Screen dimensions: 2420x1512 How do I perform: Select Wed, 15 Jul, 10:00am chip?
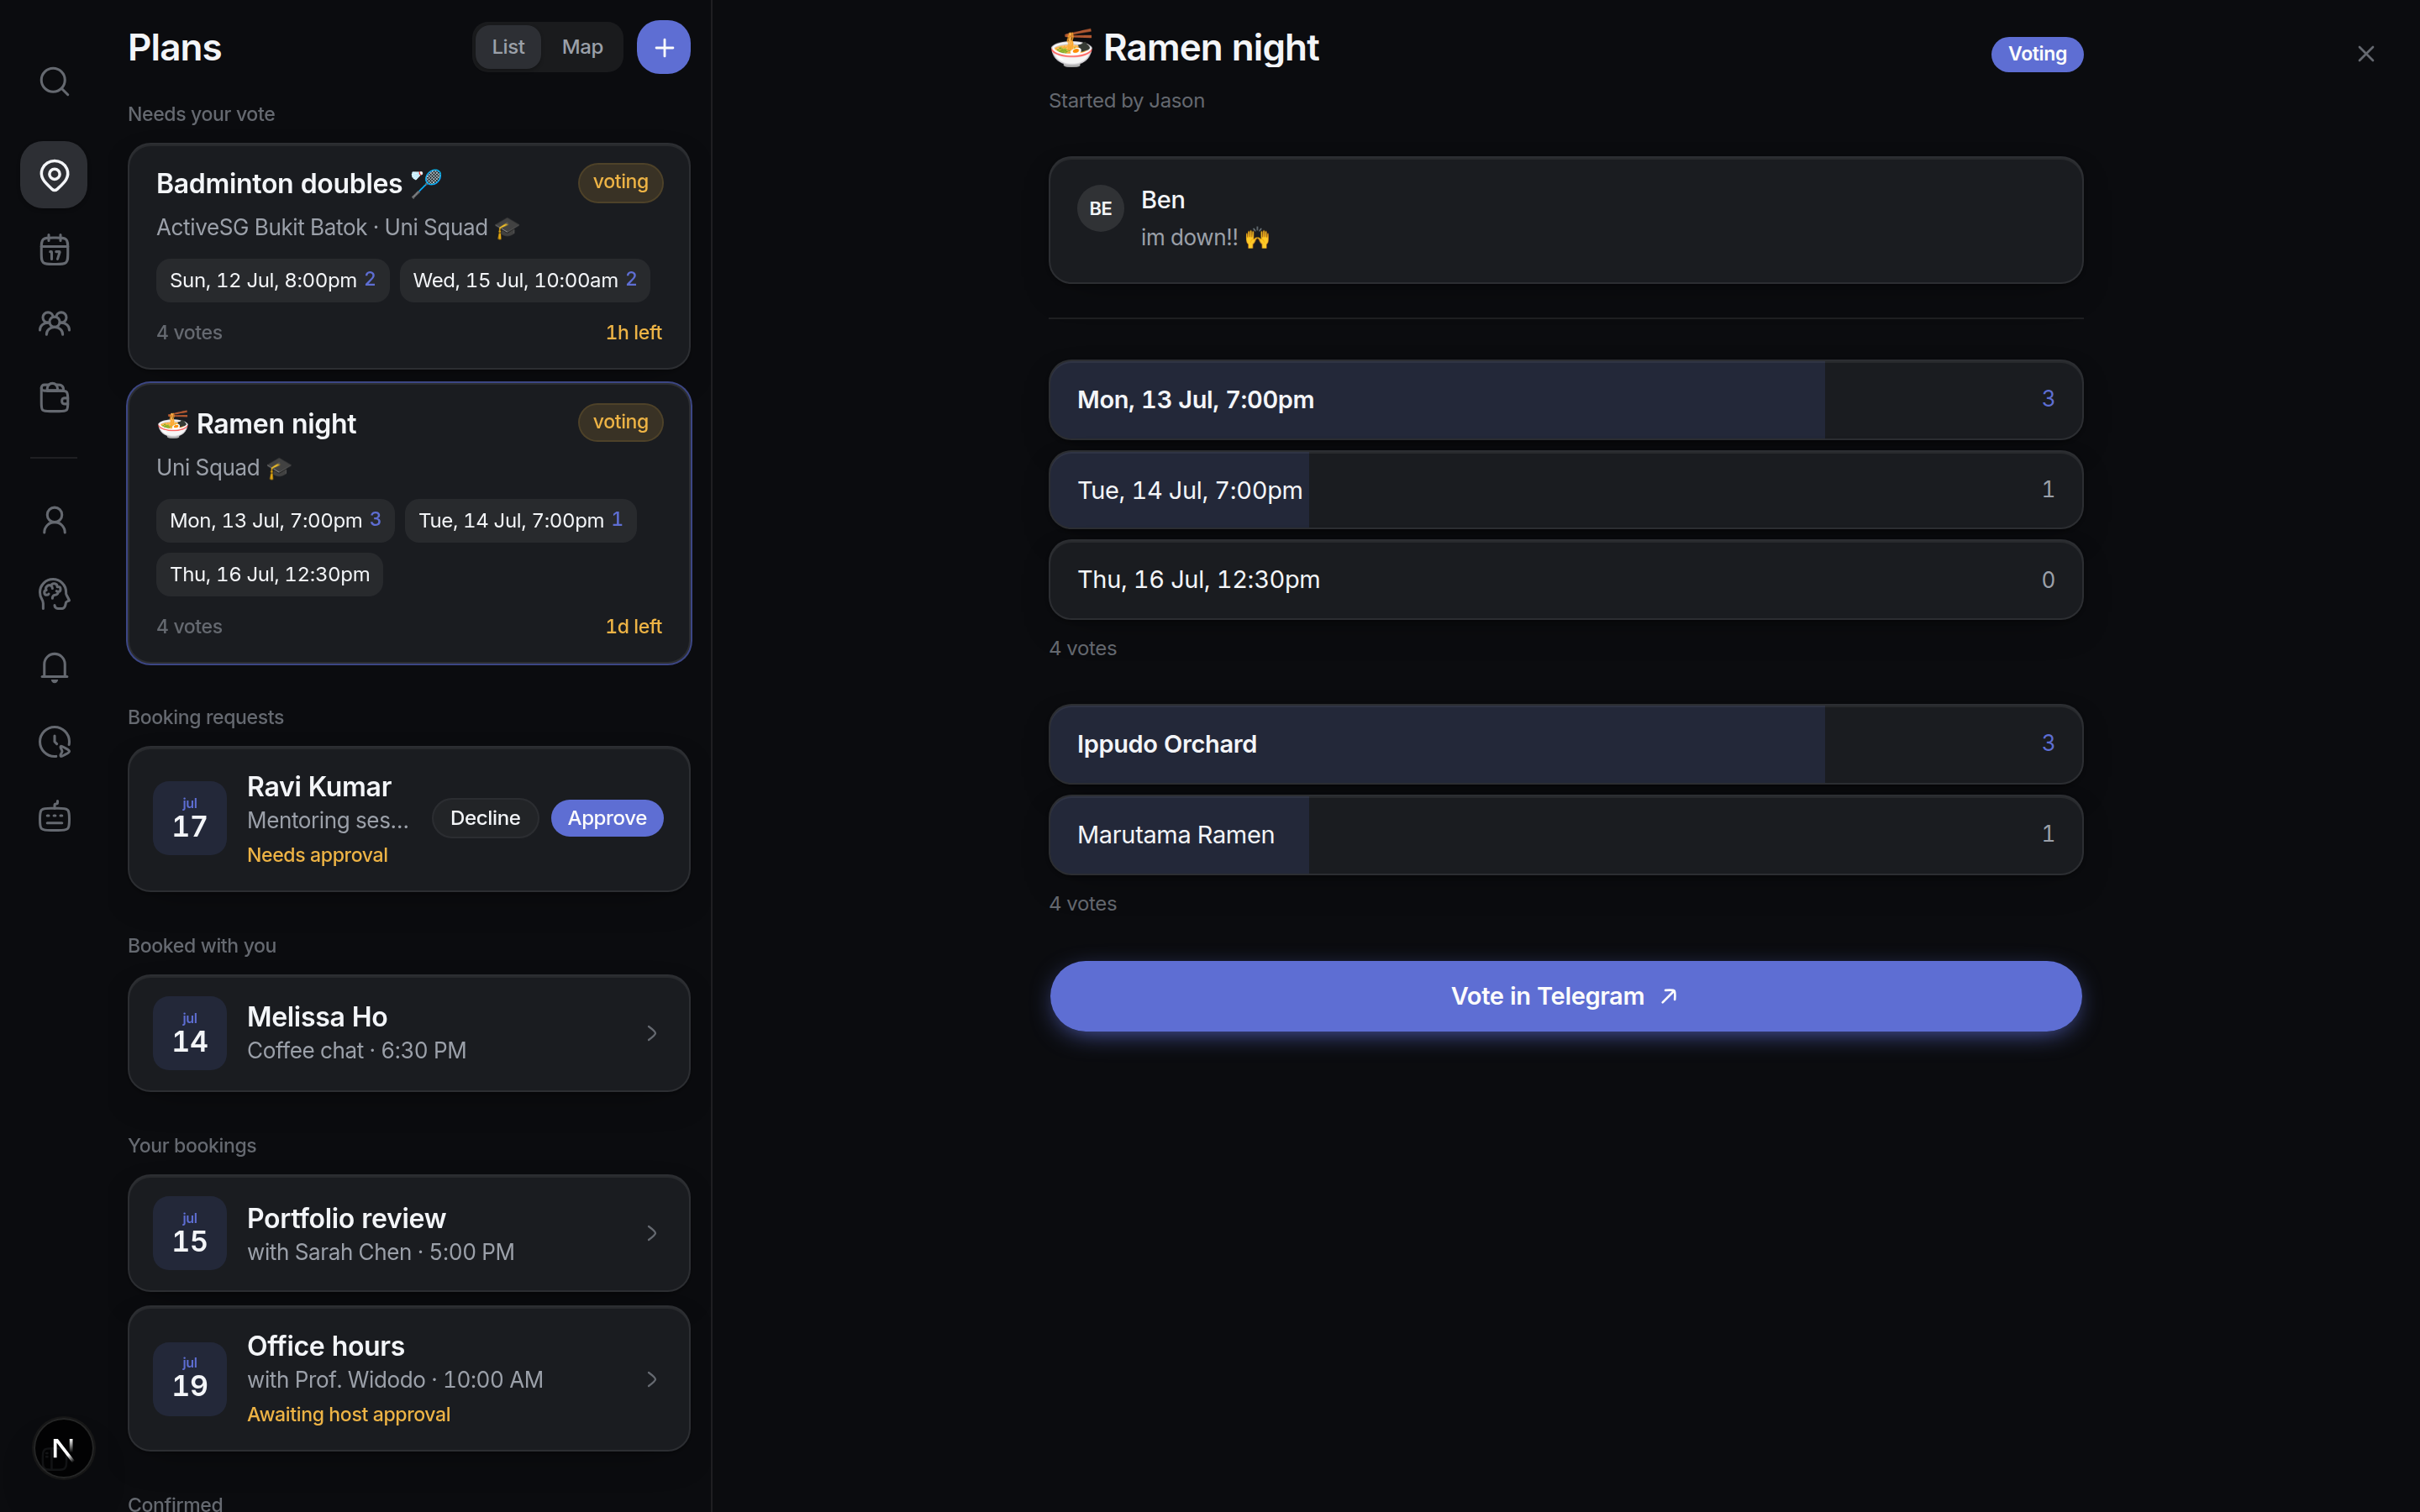(x=525, y=280)
